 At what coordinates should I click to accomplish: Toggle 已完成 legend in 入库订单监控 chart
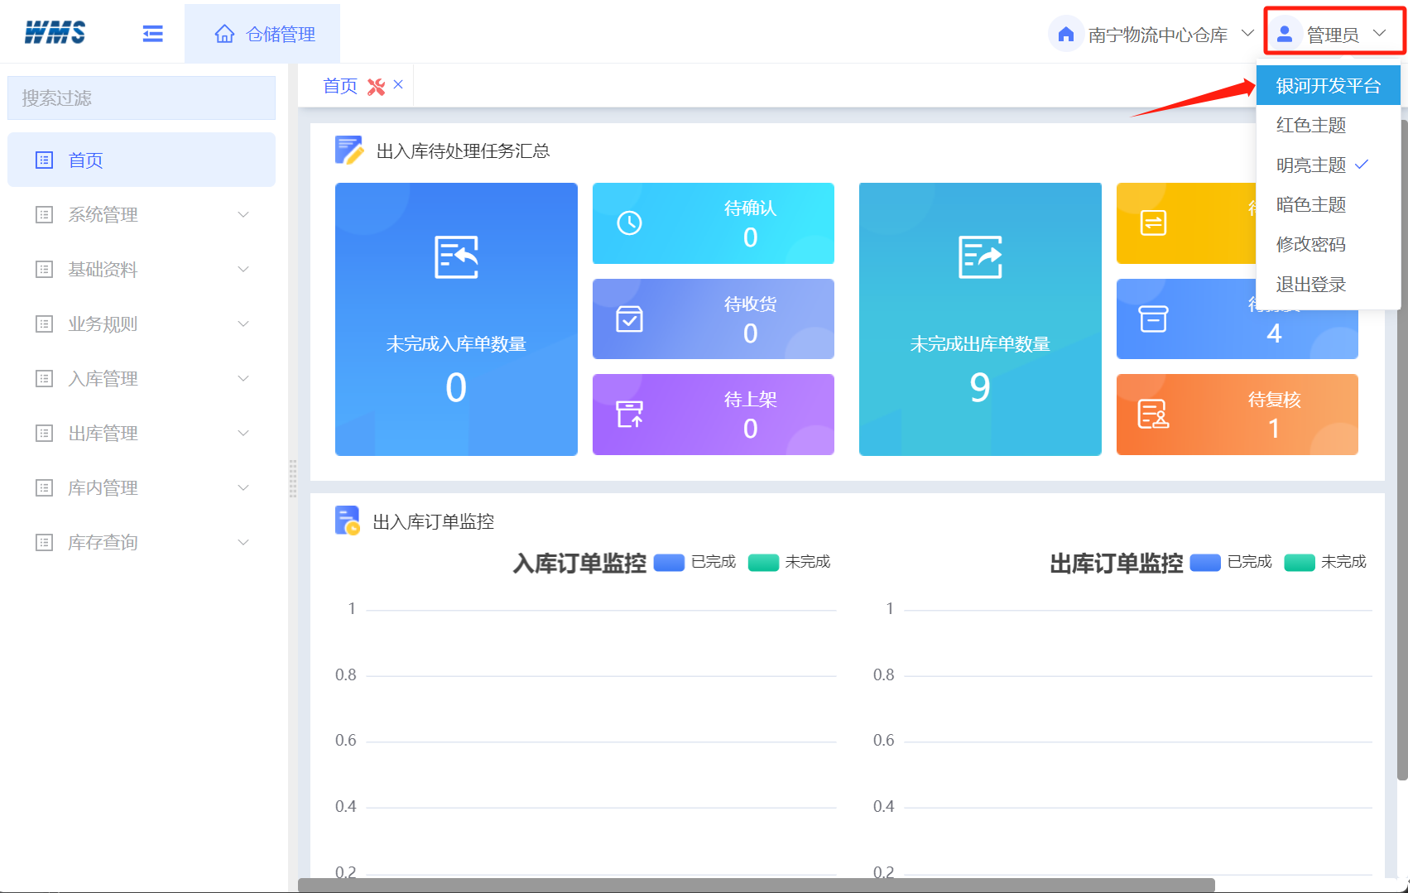(x=694, y=562)
